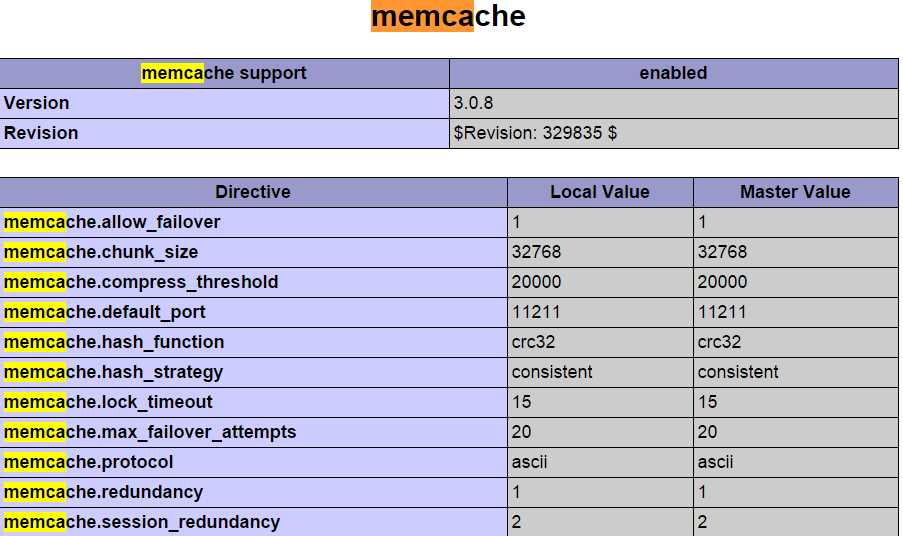This screenshot has width=903, height=536.
Task: Click the 'Local Value' column header
Action: point(600,192)
